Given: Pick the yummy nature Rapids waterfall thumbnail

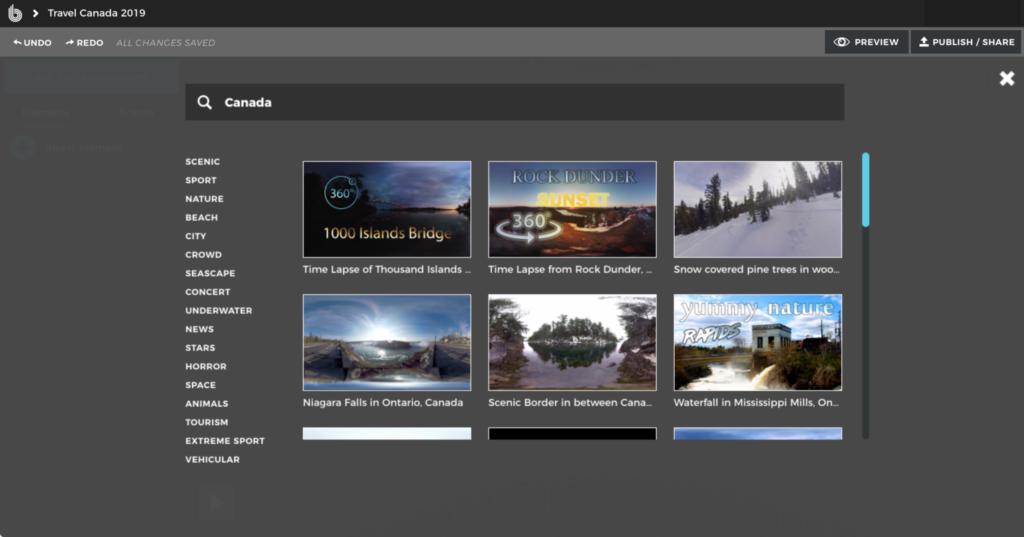Looking at the screenshot, I should [x=757, y=342].
